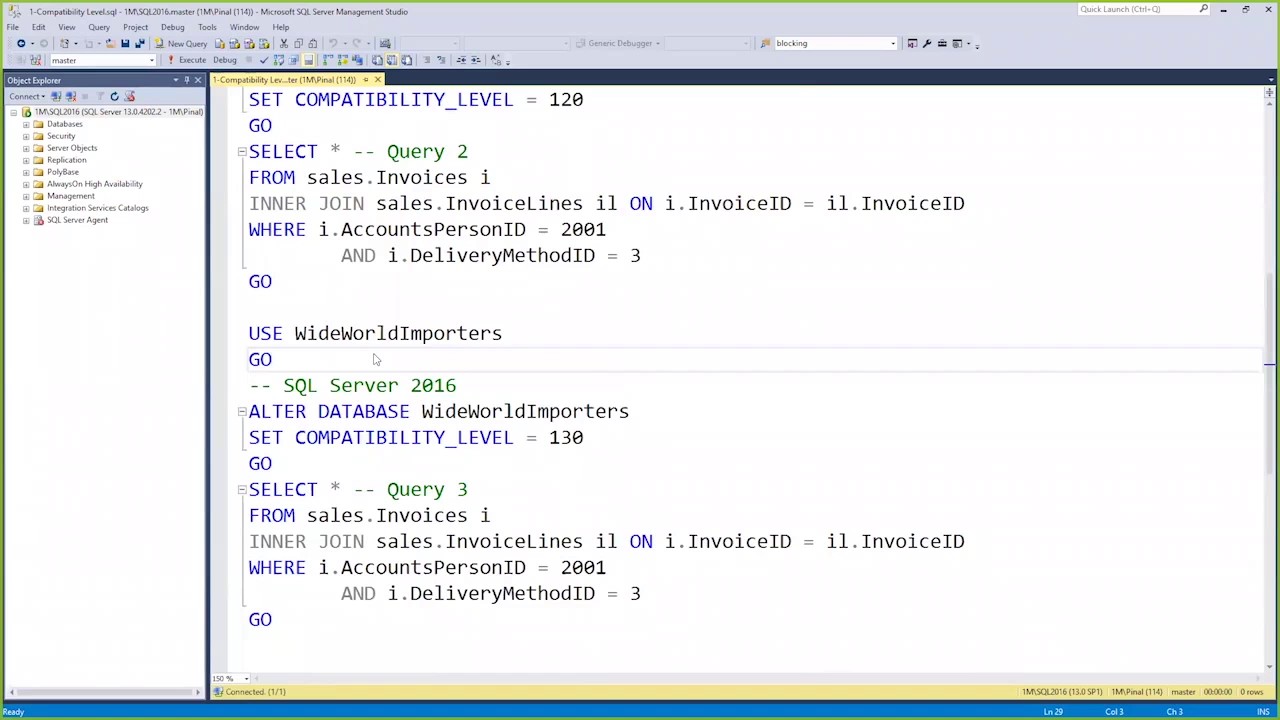Toggle Results to Text icon

(377, 60)
